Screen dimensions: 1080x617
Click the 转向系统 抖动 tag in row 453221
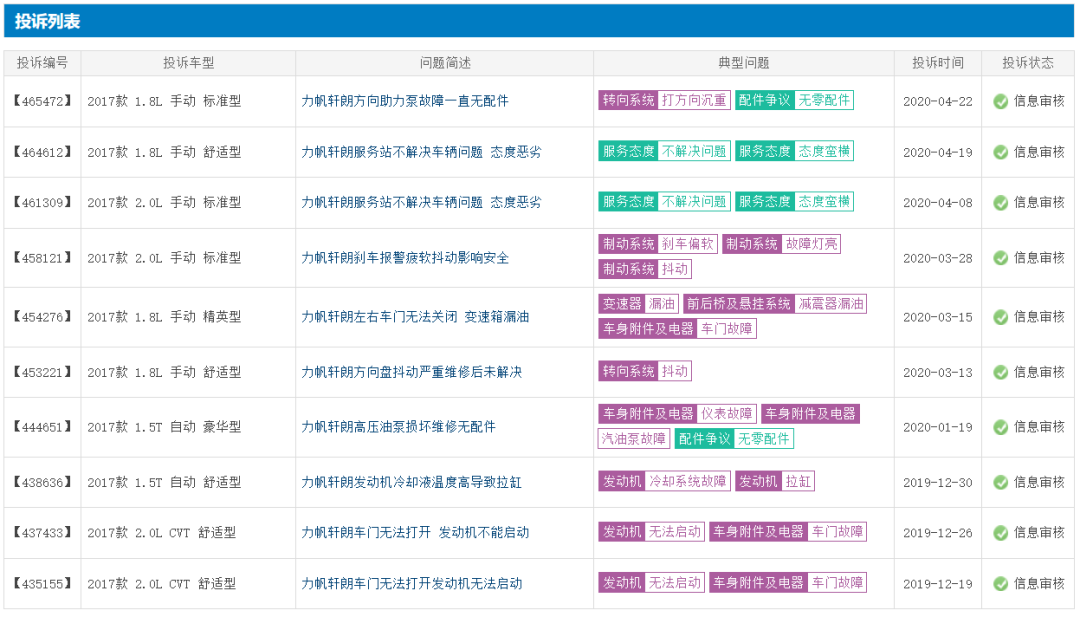pyautogui.click(x=645, y=371)
